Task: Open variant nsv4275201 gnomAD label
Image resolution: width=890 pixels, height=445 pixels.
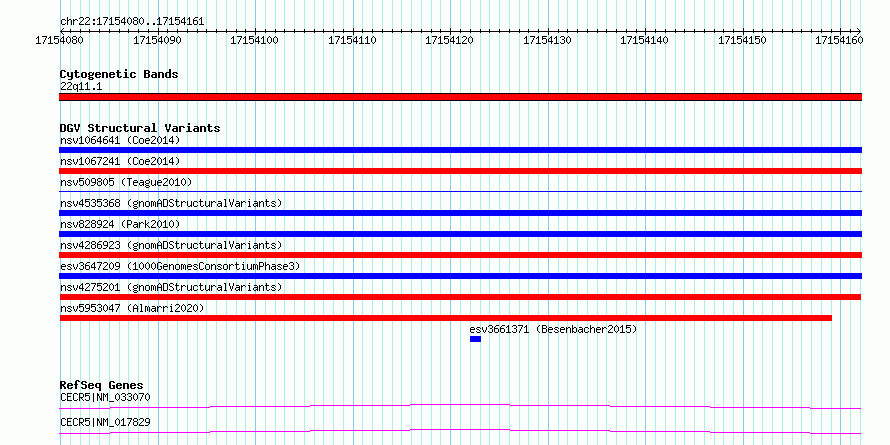Action: [171, 287]
